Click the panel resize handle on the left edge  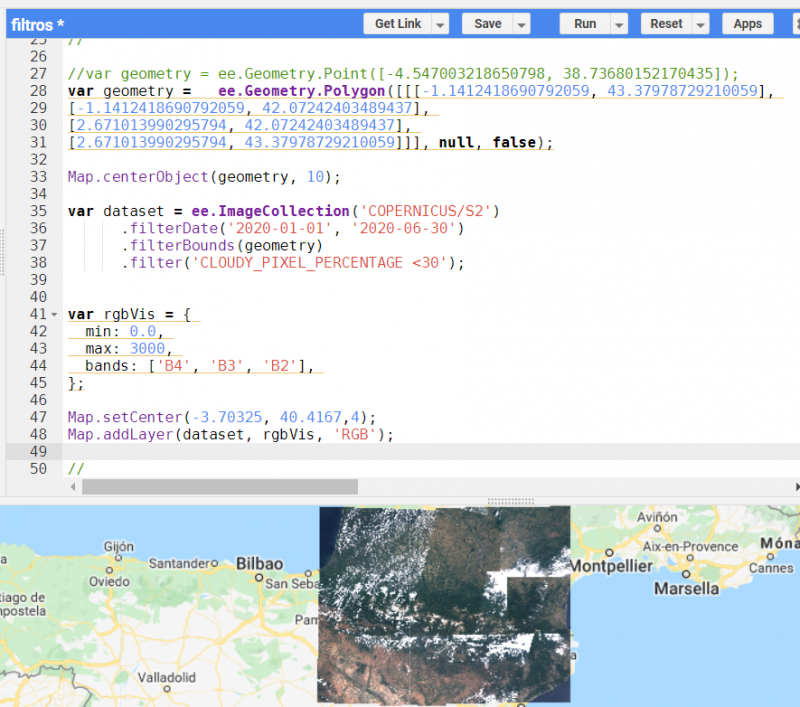point(4,254)
